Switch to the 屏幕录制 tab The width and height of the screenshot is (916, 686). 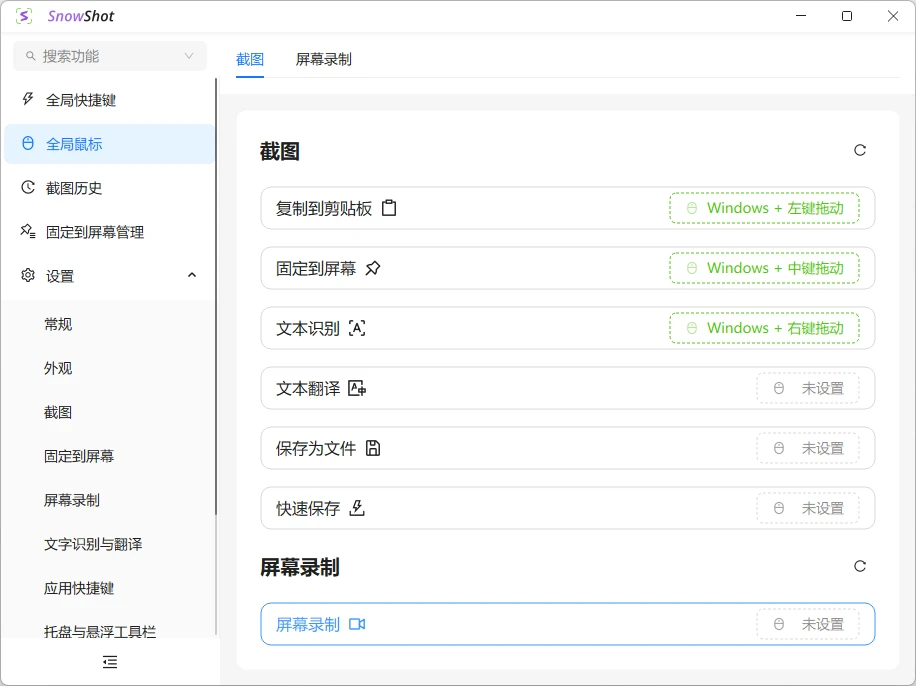[324, 60]
